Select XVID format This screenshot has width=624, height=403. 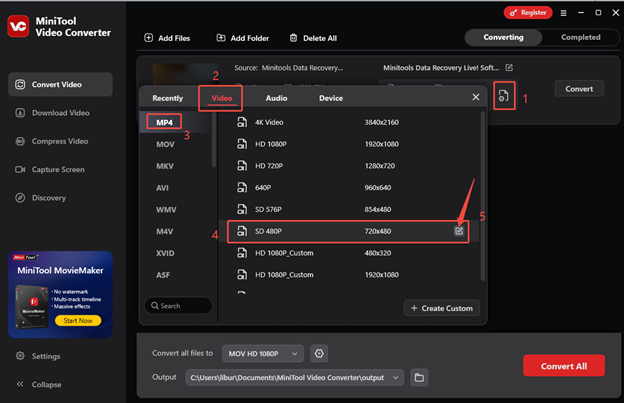tap(165, 253)
